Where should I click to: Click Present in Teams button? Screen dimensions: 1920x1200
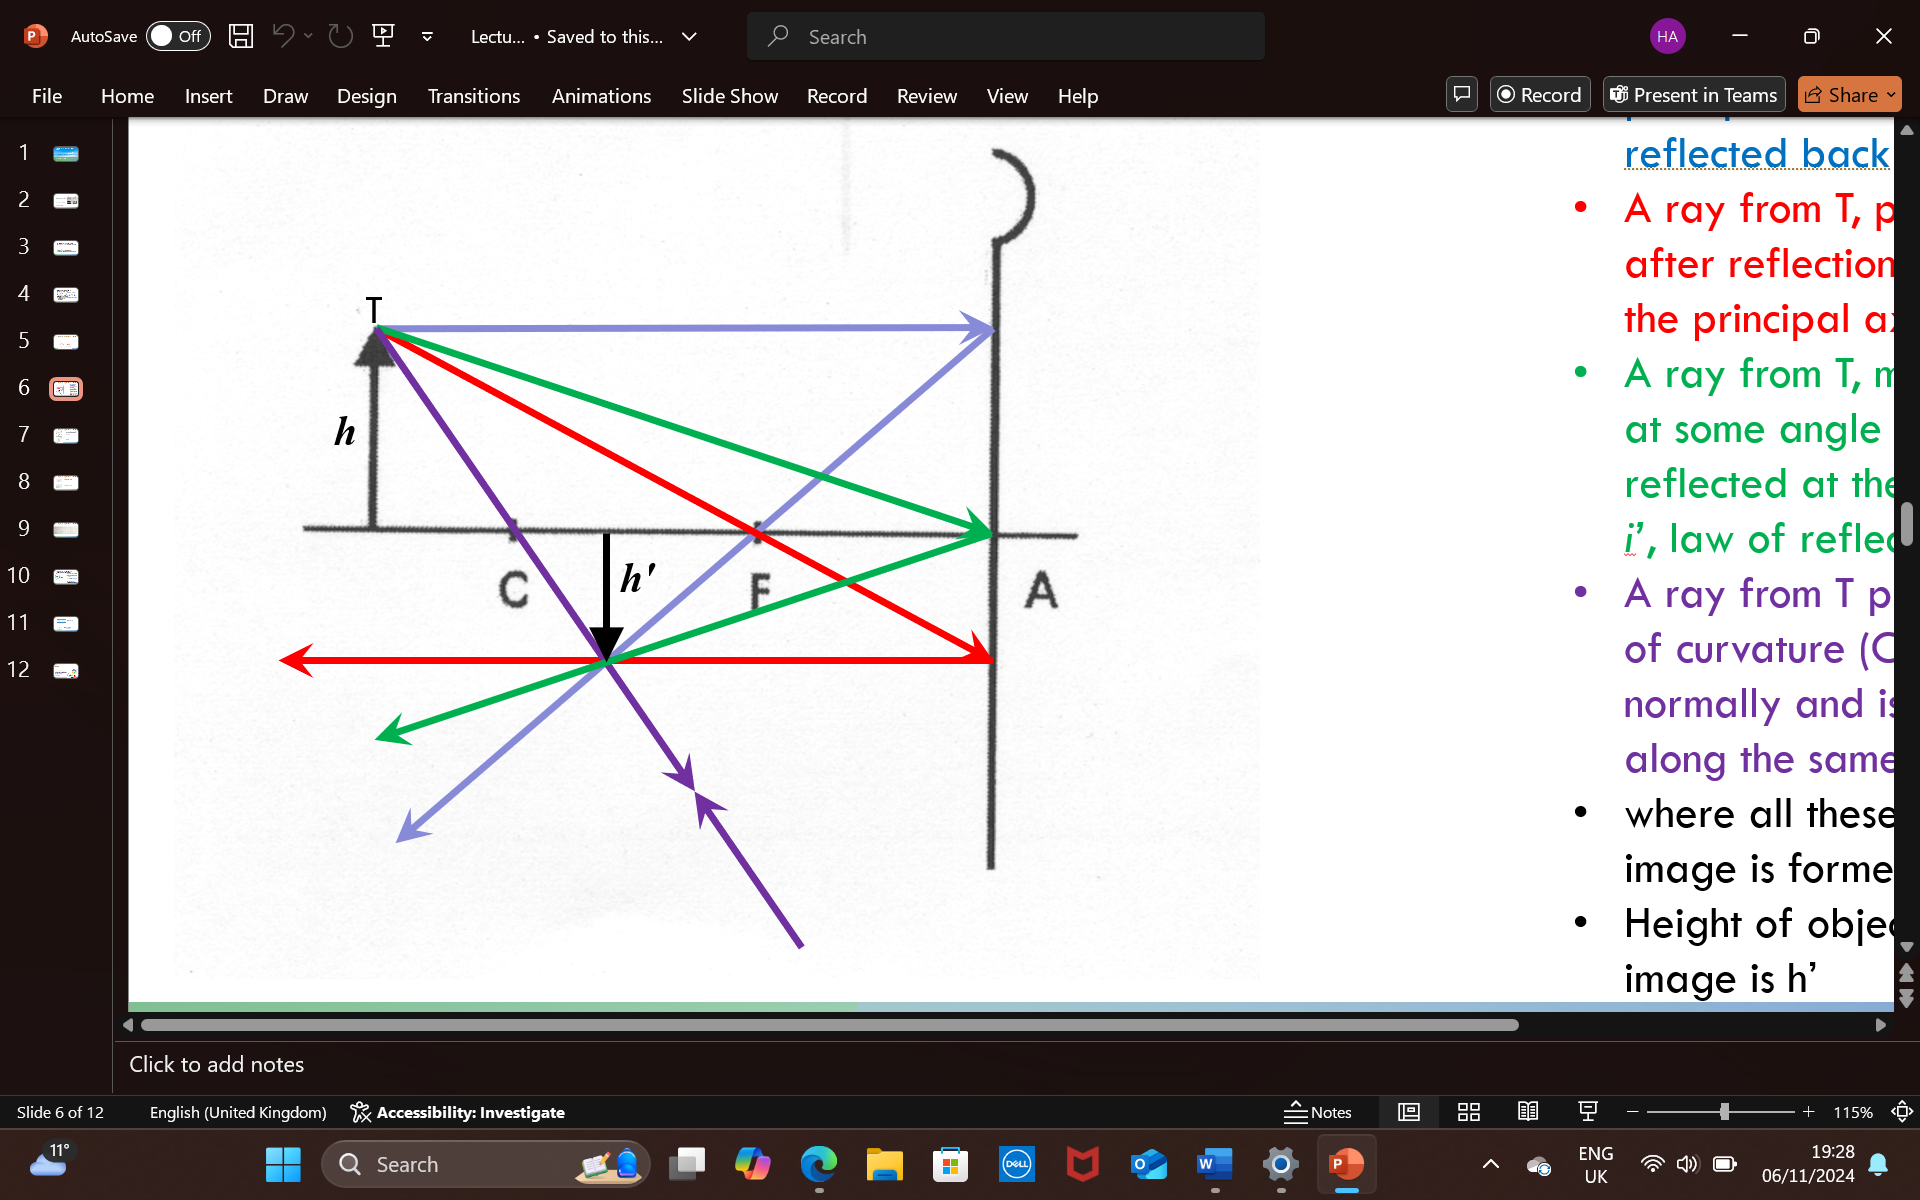coord(1693,95)
